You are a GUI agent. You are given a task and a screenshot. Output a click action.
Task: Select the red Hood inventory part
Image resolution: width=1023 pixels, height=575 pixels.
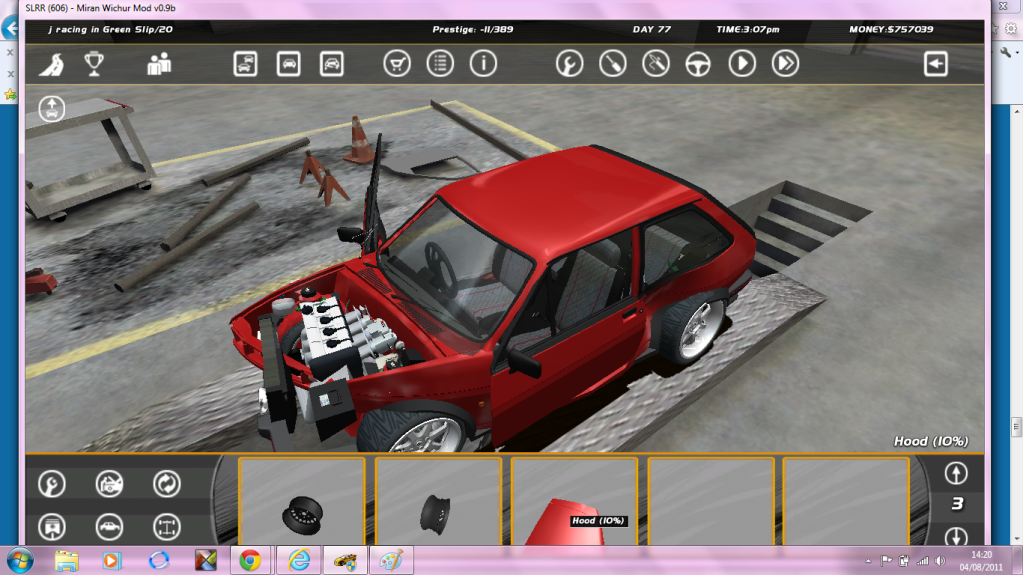coord(574,501)
